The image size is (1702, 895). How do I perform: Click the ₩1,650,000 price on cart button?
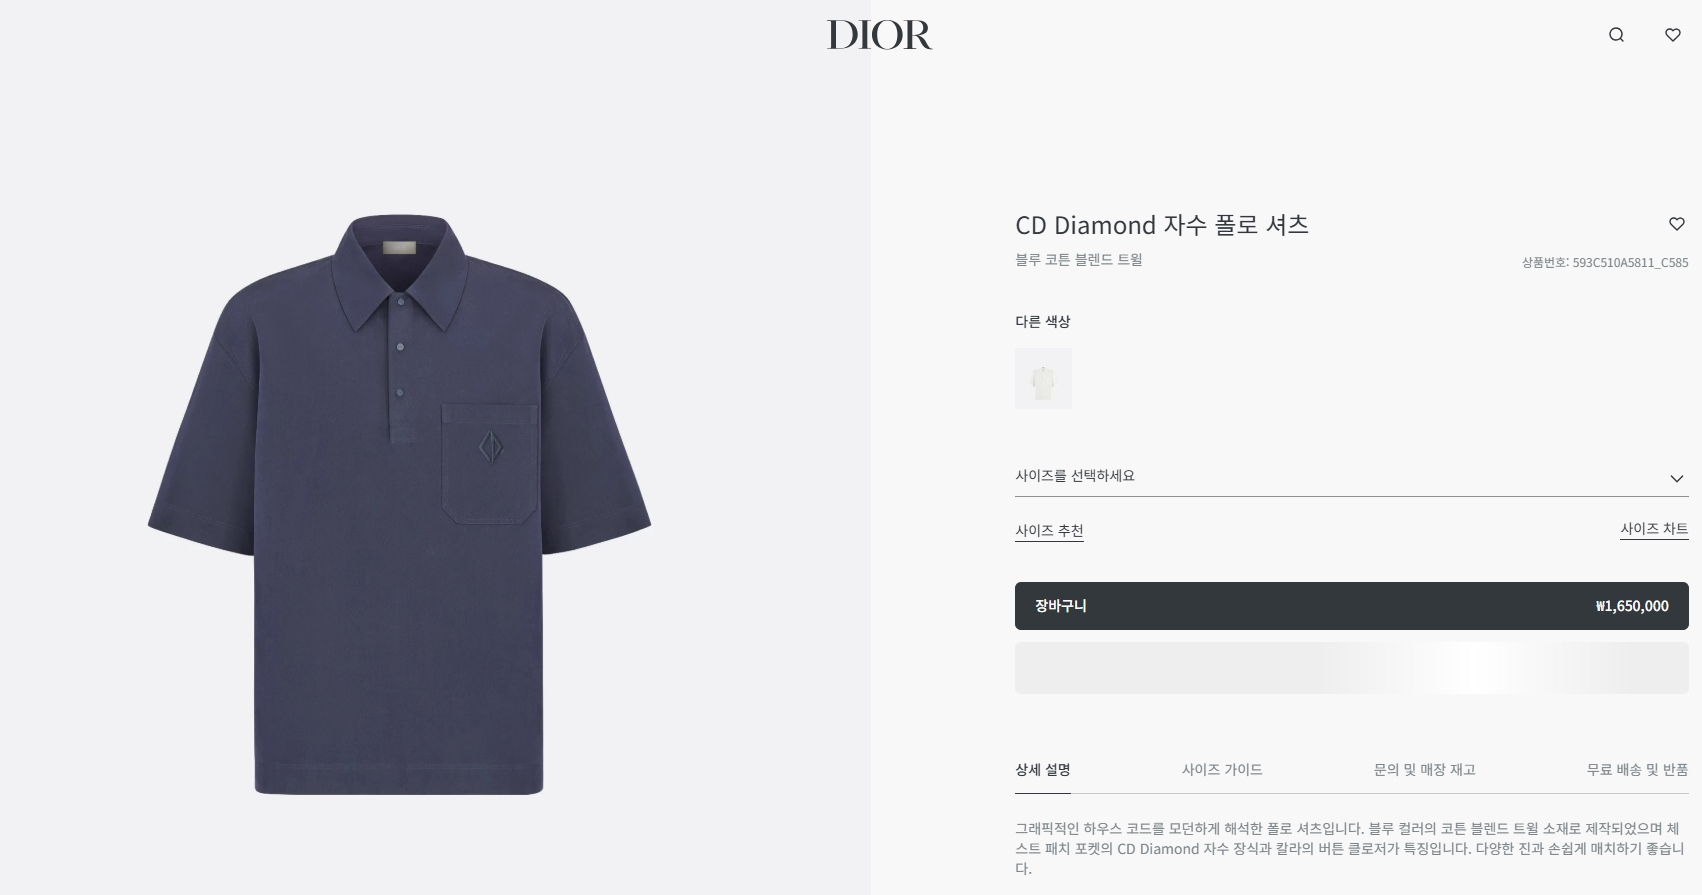pos(1632,606)
